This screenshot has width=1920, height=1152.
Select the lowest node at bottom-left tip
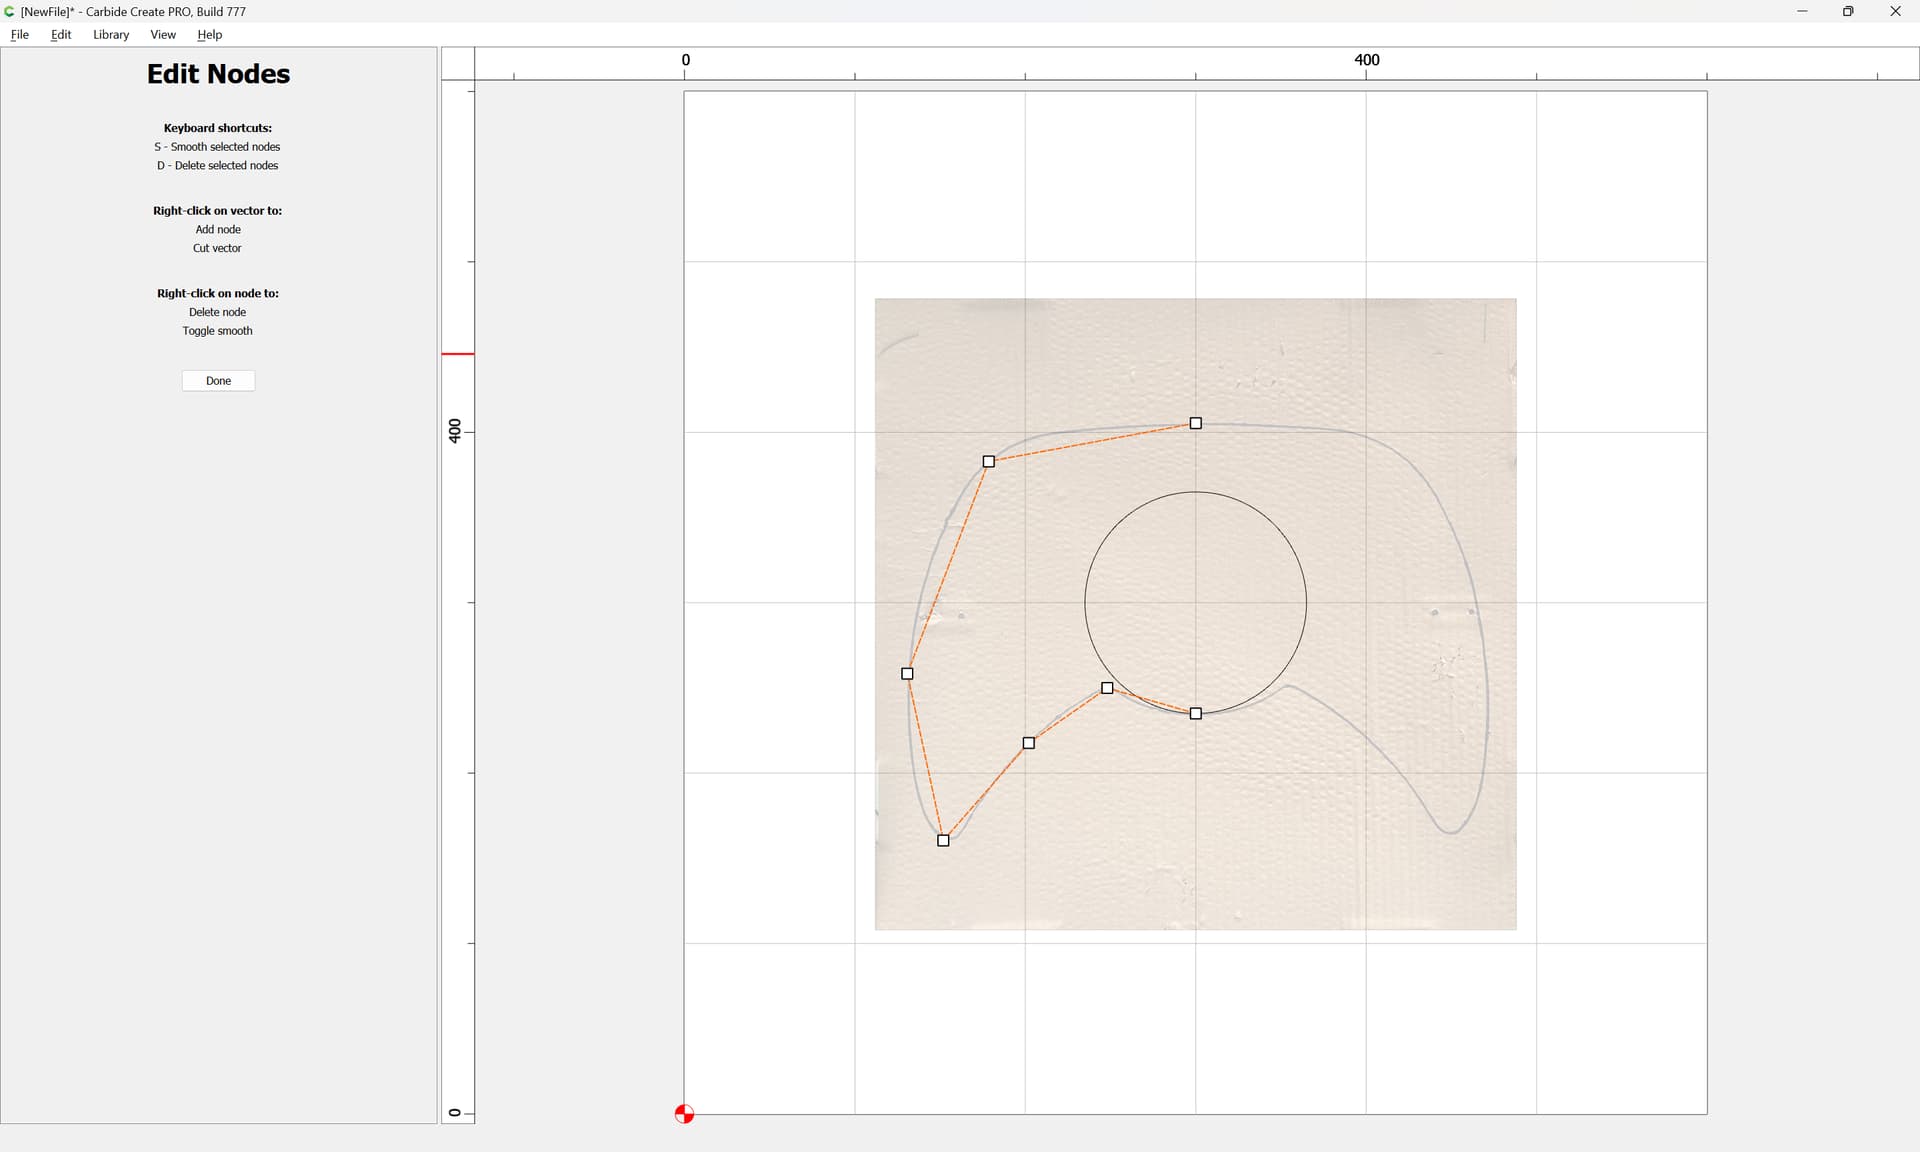pyautogui.click(x=943, y=841)
